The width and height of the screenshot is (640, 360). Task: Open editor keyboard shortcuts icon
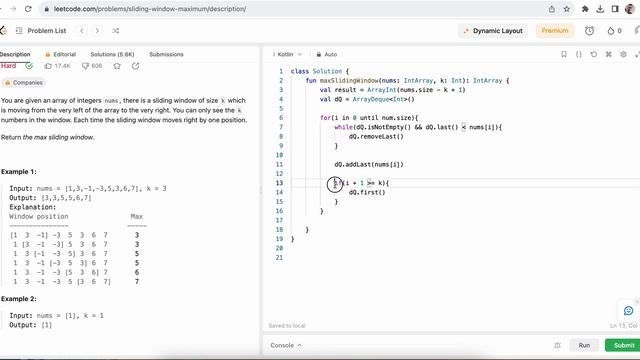tap(609, 54)
